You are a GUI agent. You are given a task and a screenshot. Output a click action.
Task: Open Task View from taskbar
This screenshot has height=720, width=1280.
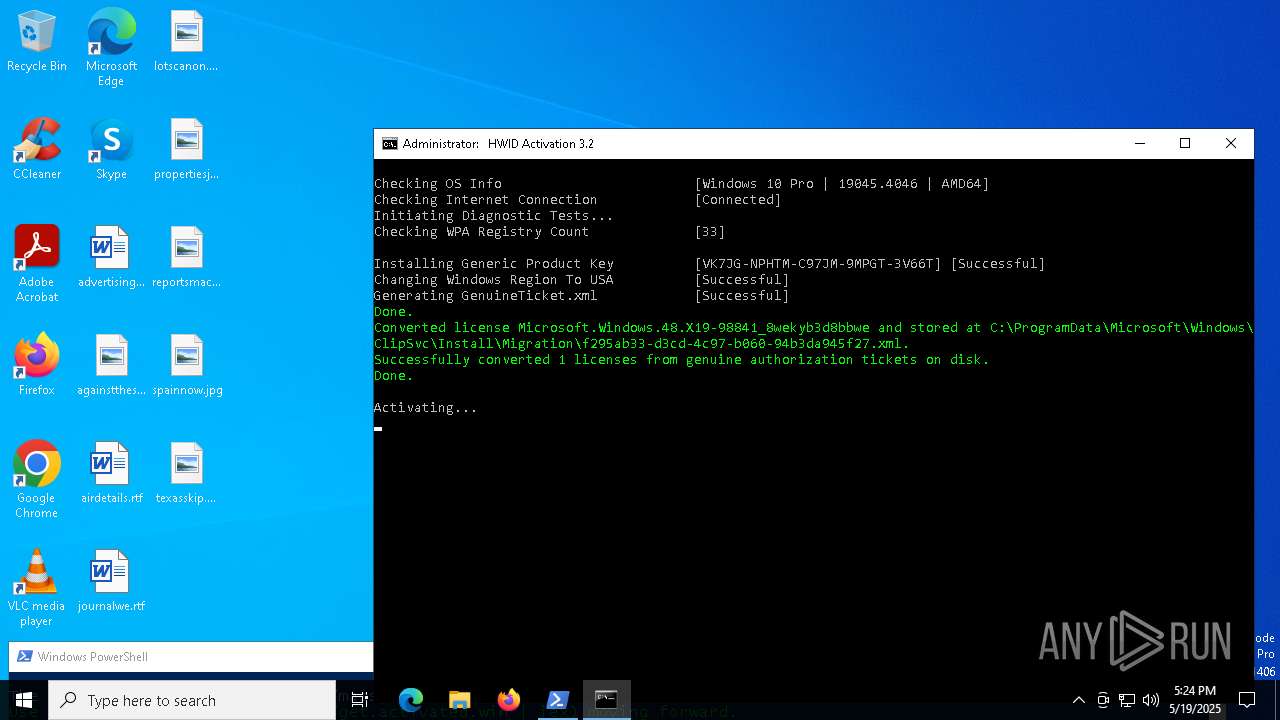click(360, 700)
